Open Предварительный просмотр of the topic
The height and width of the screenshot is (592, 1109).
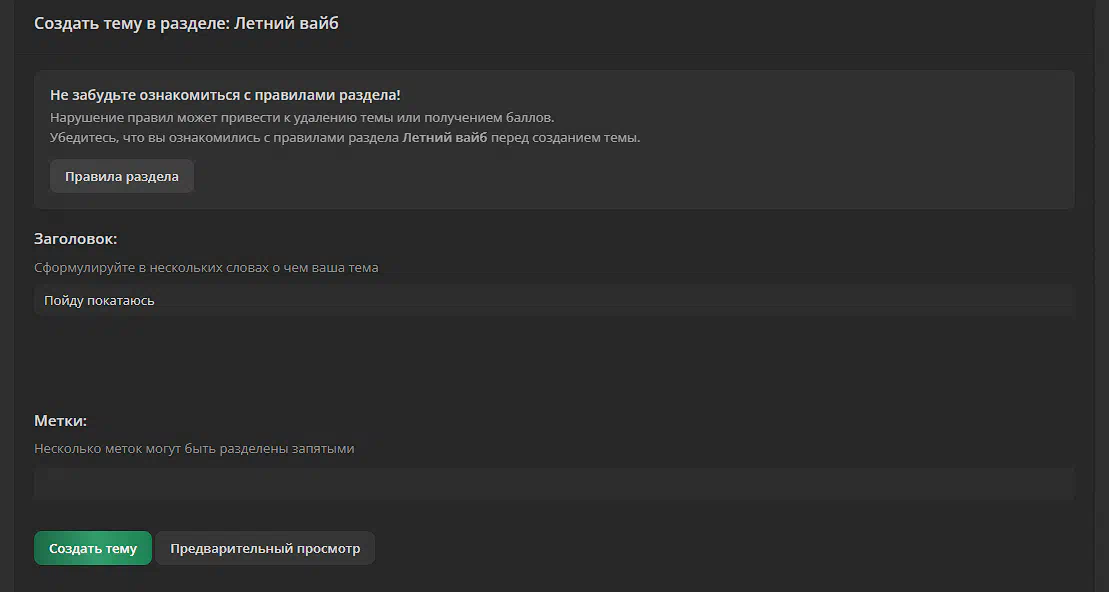click(265, 548)
